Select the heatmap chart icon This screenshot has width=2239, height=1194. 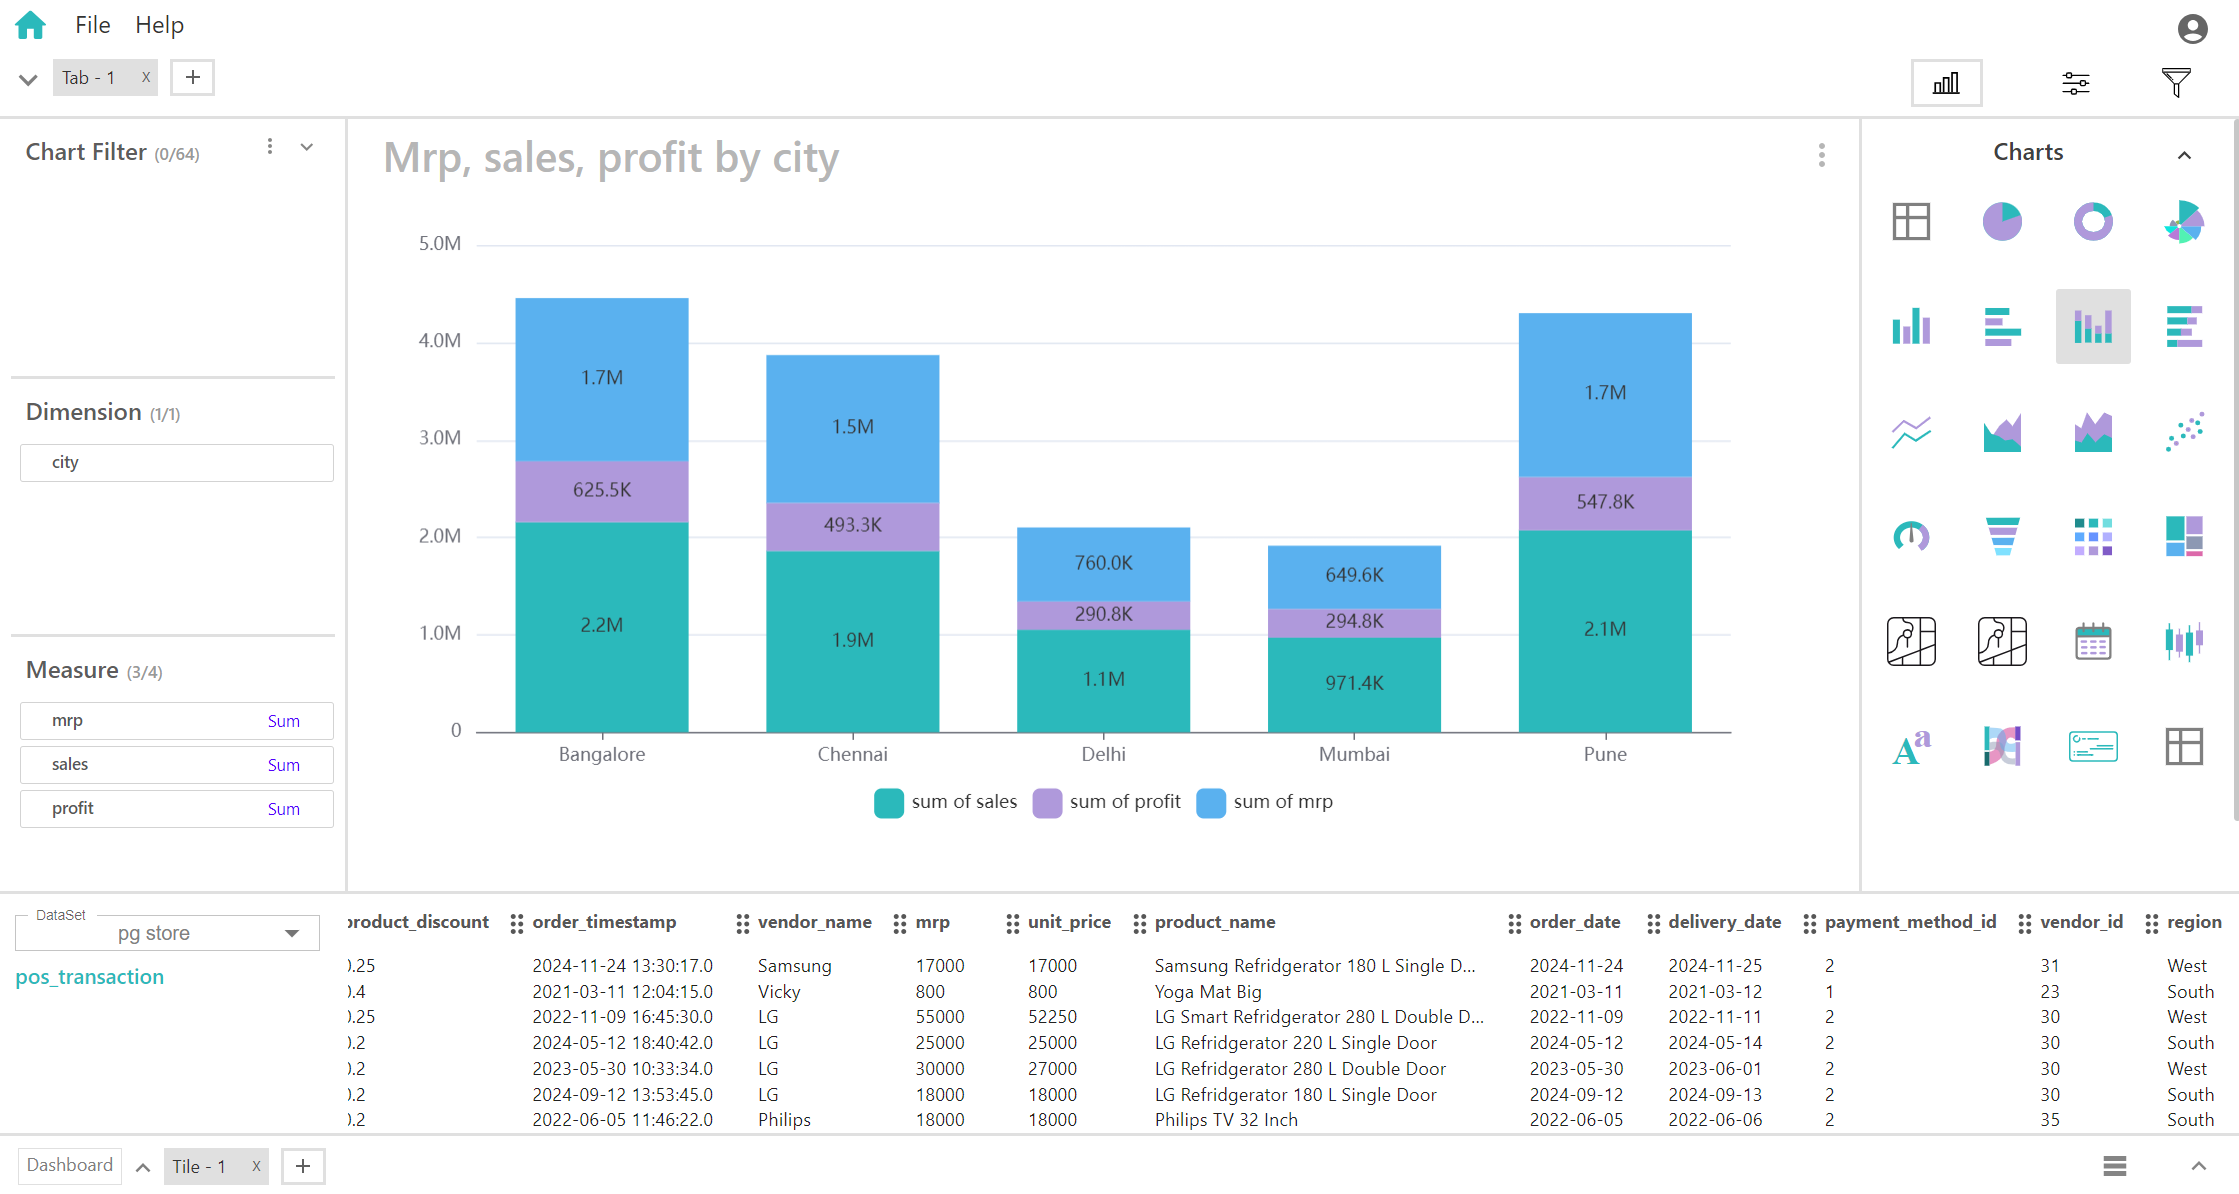[2093, 536]
